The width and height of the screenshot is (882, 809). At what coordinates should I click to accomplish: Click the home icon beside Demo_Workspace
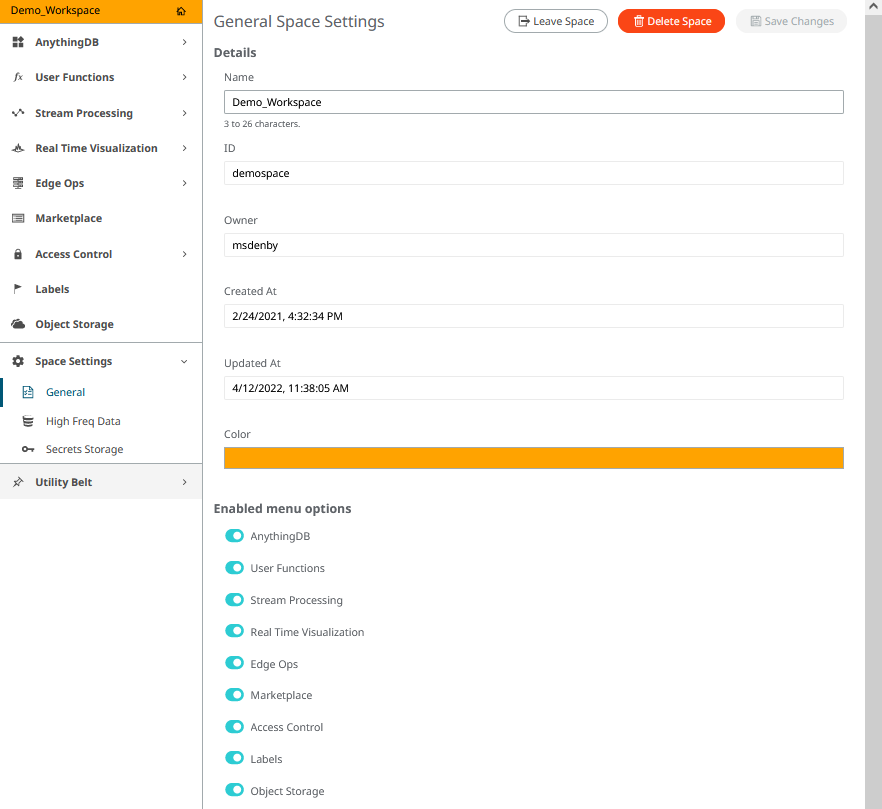[x=181, y=11]
